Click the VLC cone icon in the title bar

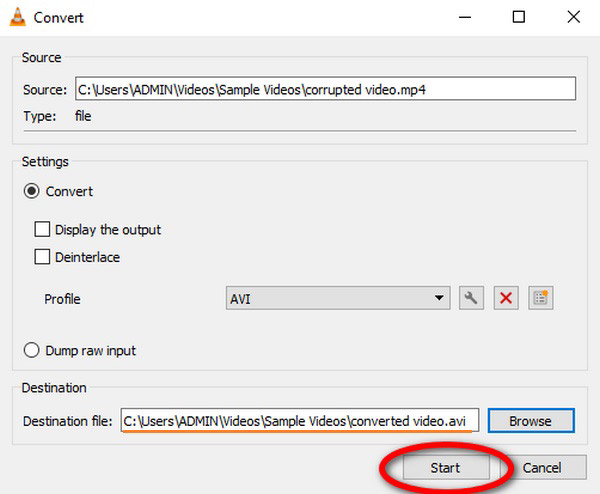(17, 17)
